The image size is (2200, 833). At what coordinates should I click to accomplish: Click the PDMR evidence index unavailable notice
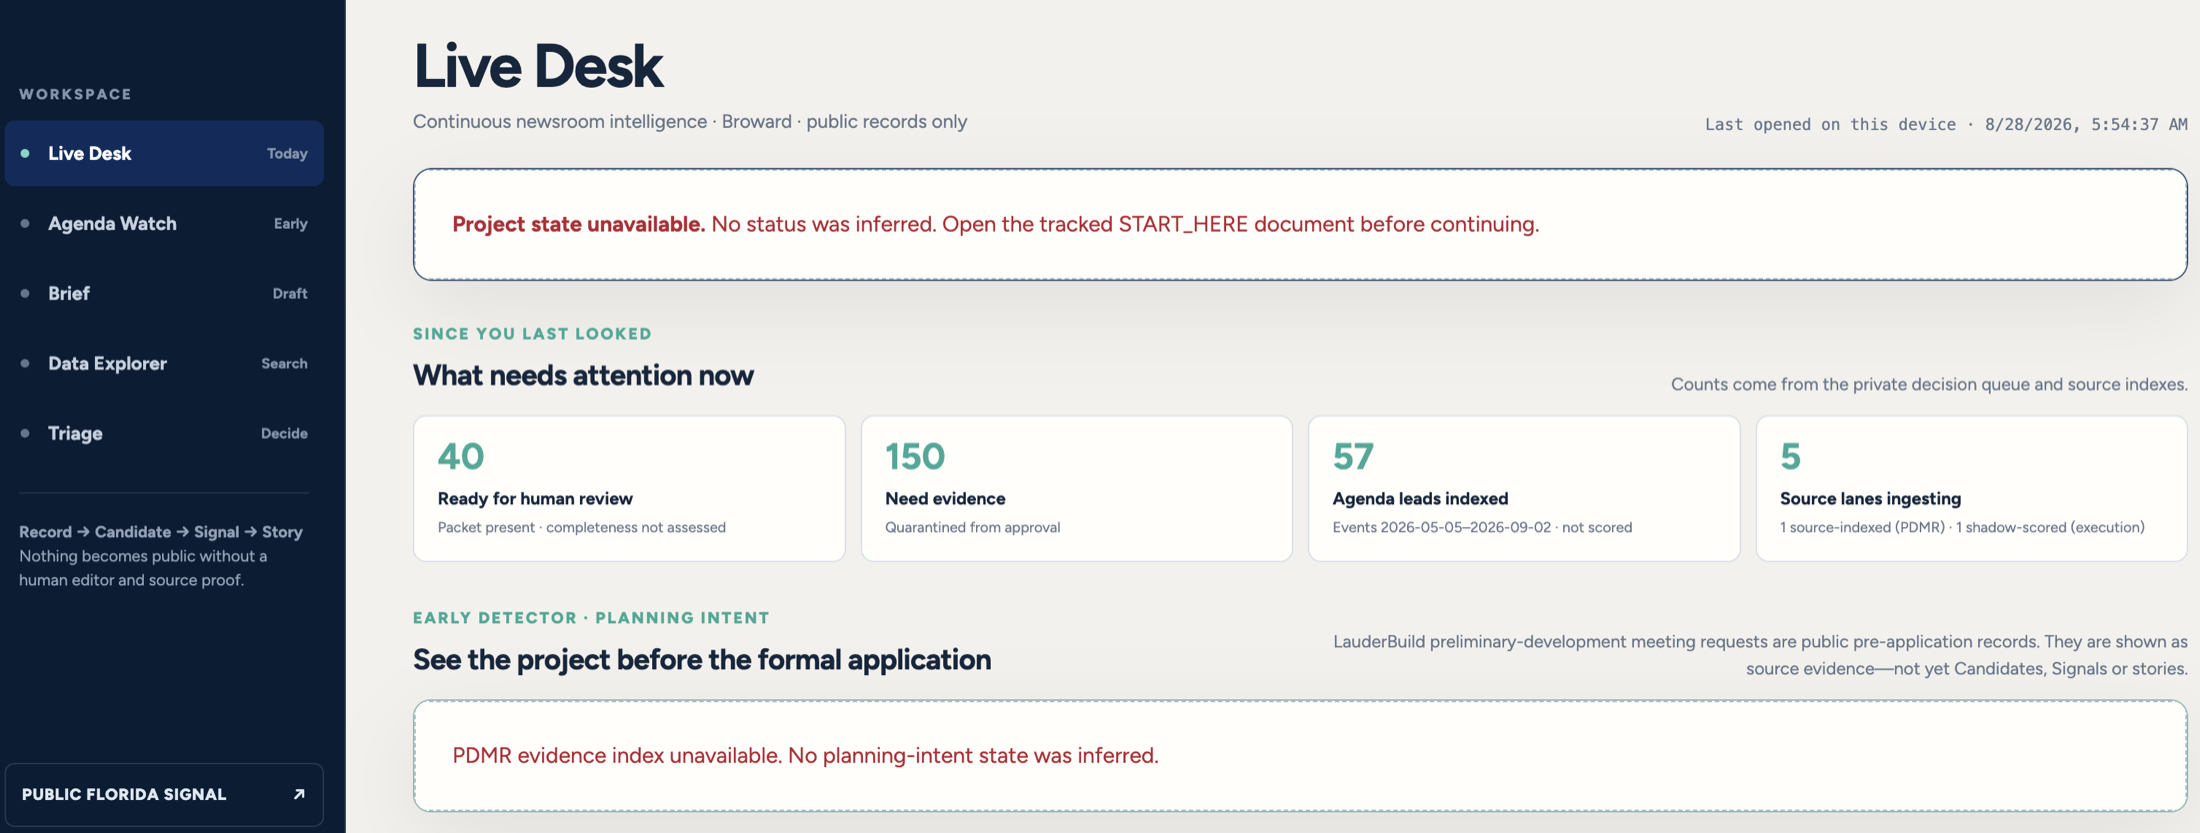(1300, 756)
